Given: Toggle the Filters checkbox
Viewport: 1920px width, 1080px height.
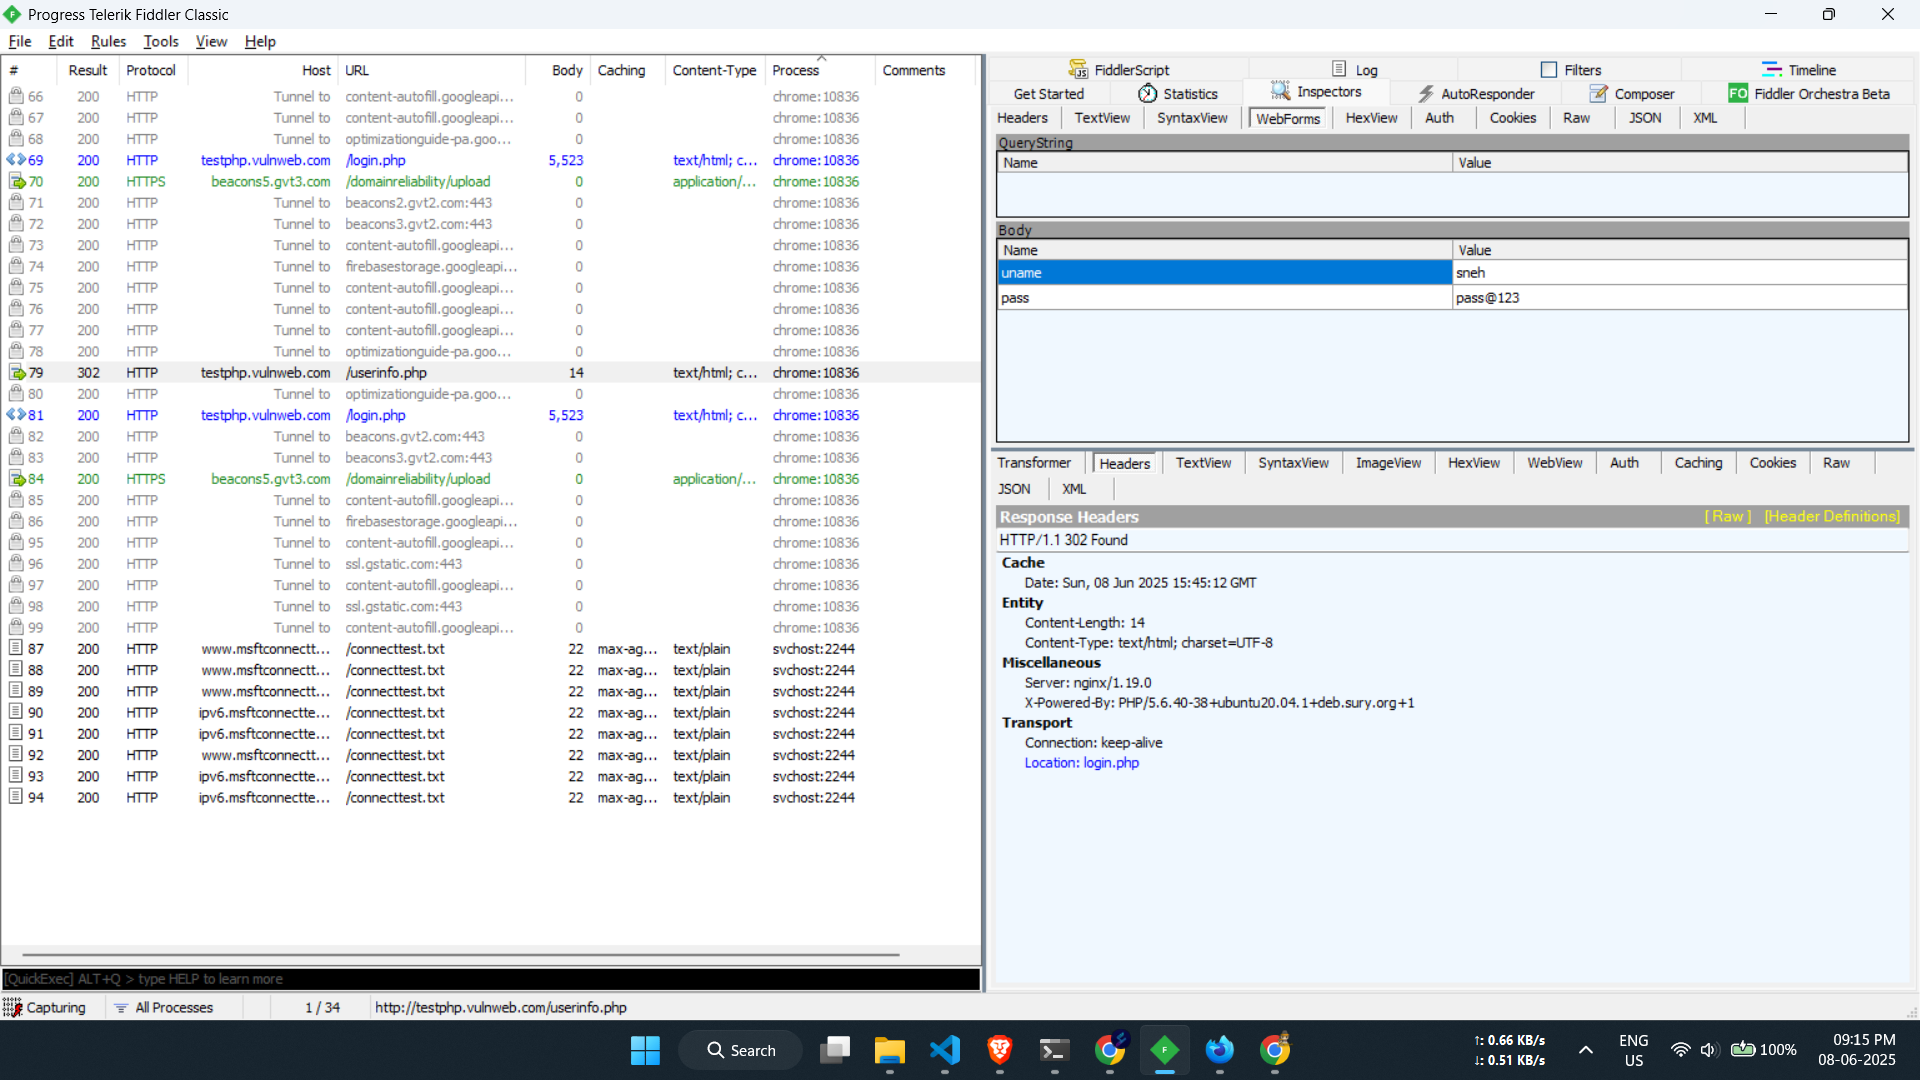Looking at the screenshot, I should point(1549,70).
